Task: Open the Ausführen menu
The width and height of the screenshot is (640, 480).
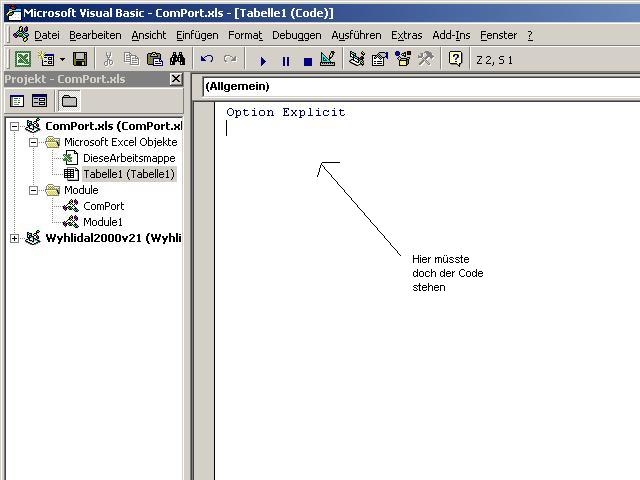Action: tap(356, 36)
